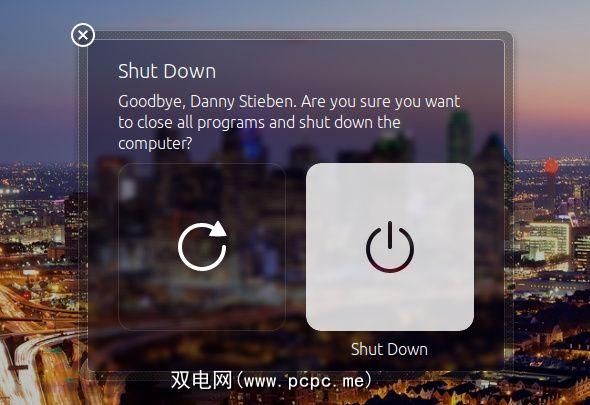Click the circular-arrow restart icon
Screen dimensions: 590x405
click(x=202, y=246)
